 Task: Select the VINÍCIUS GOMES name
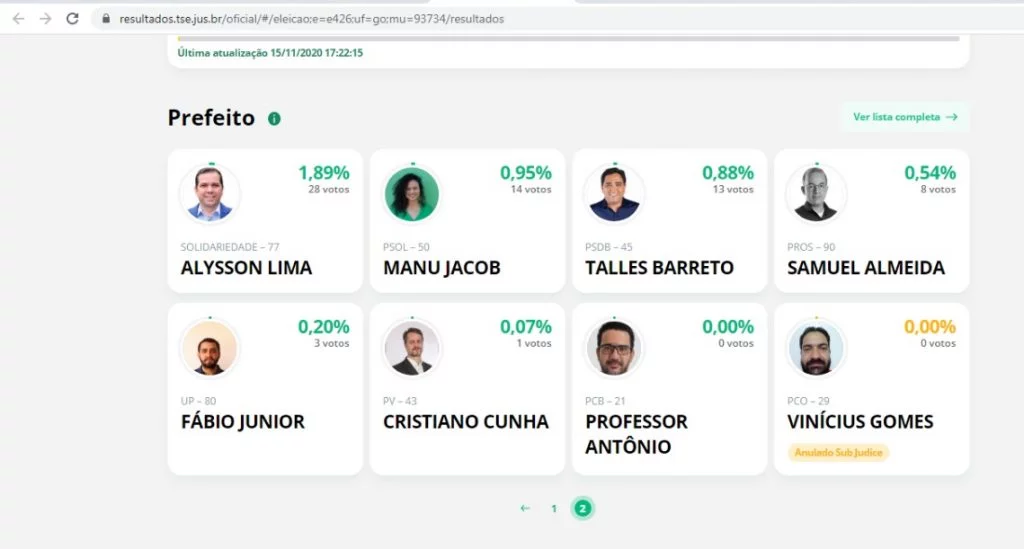click(860, 422)
